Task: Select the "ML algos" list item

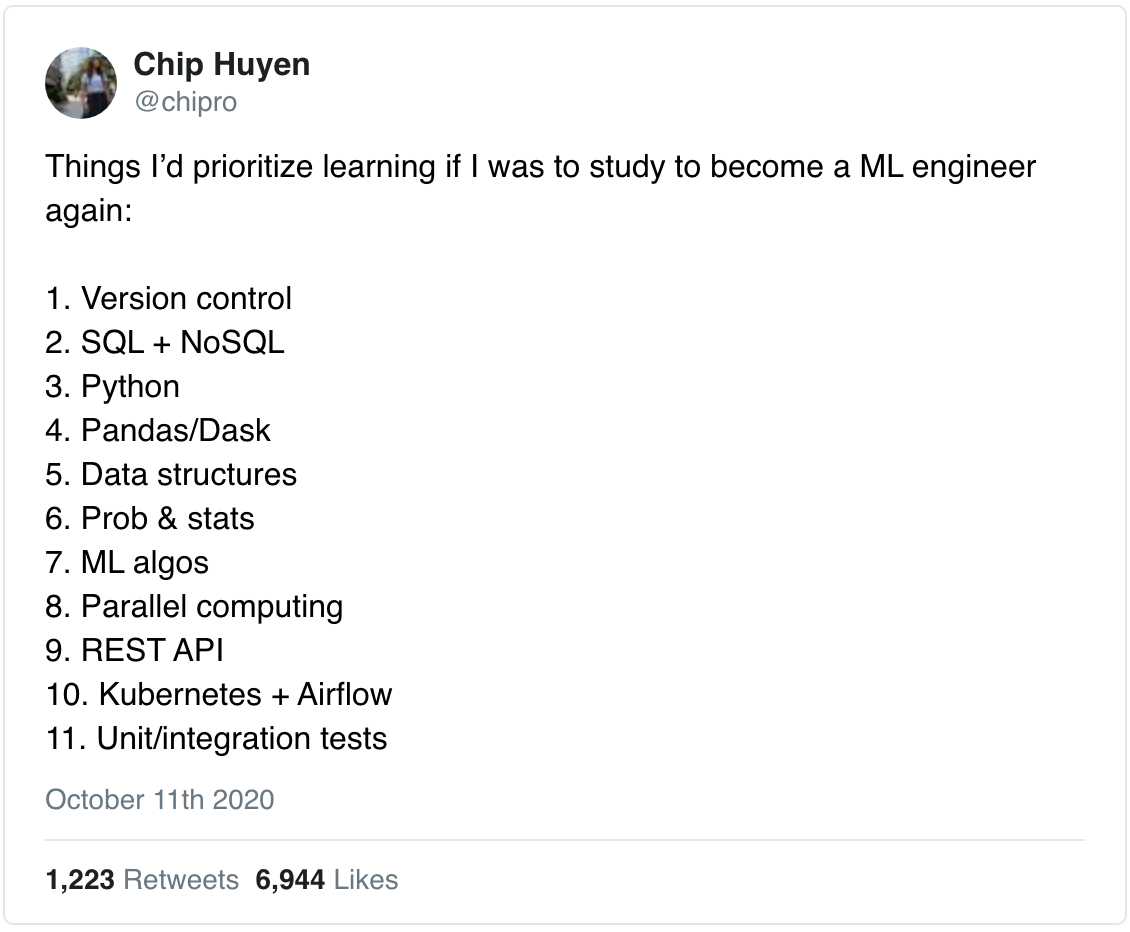Action: pos(127,563)
